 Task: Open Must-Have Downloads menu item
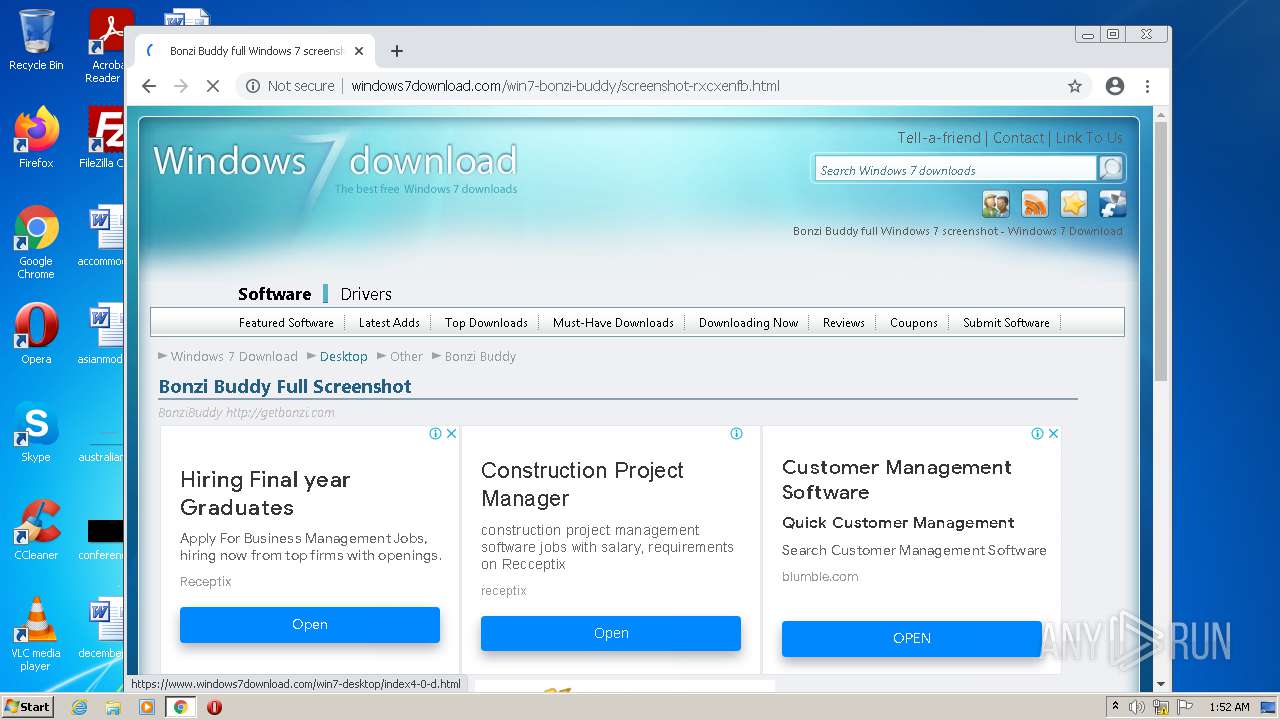613,323
